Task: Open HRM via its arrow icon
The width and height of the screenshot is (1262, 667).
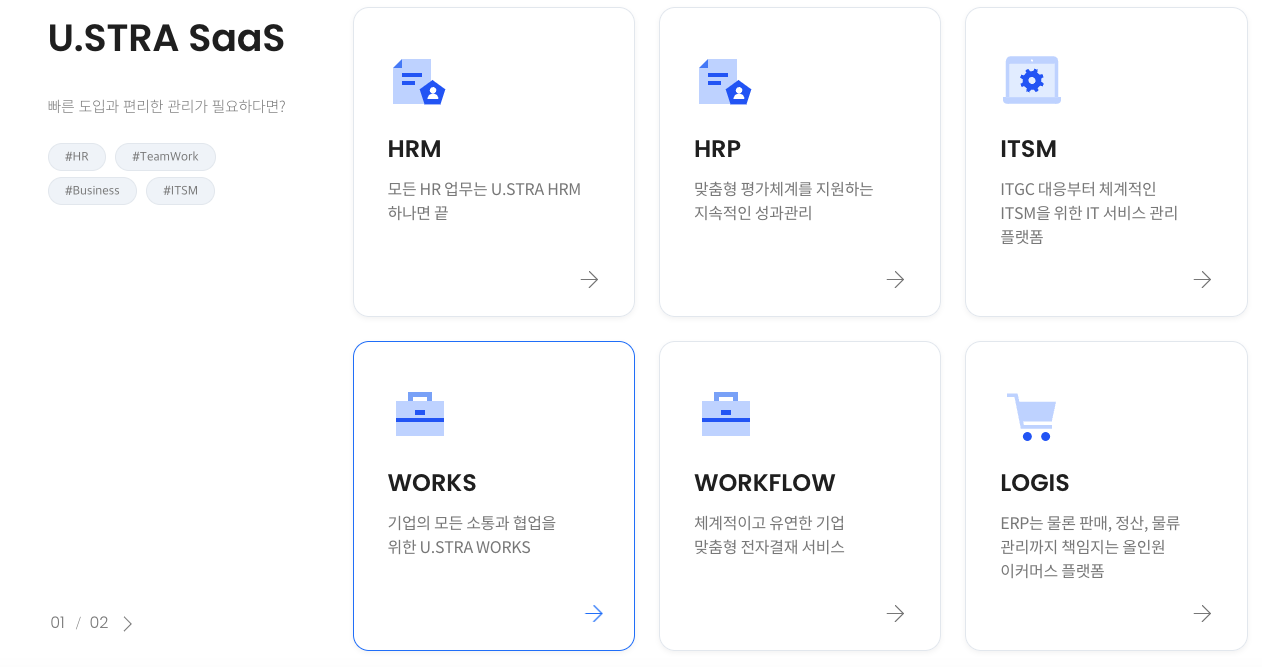Action: click(590, 280)
